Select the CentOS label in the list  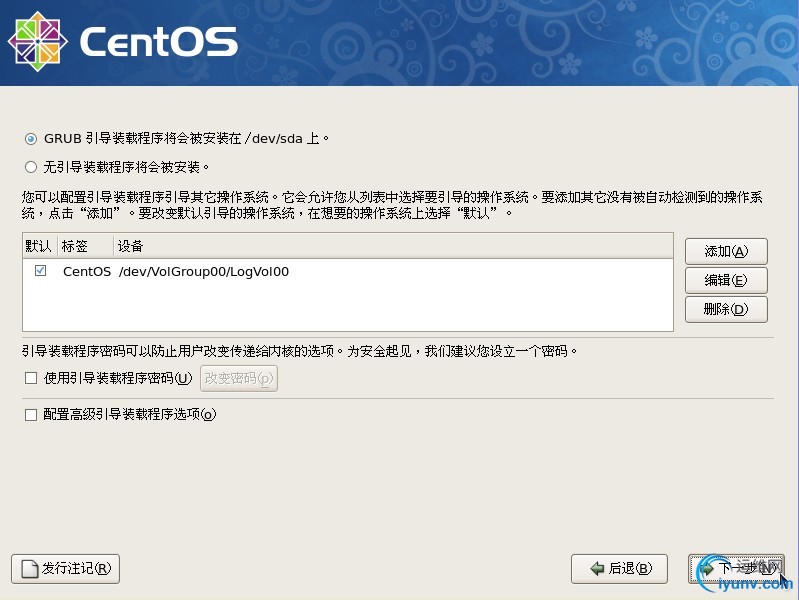pos(87,272)
